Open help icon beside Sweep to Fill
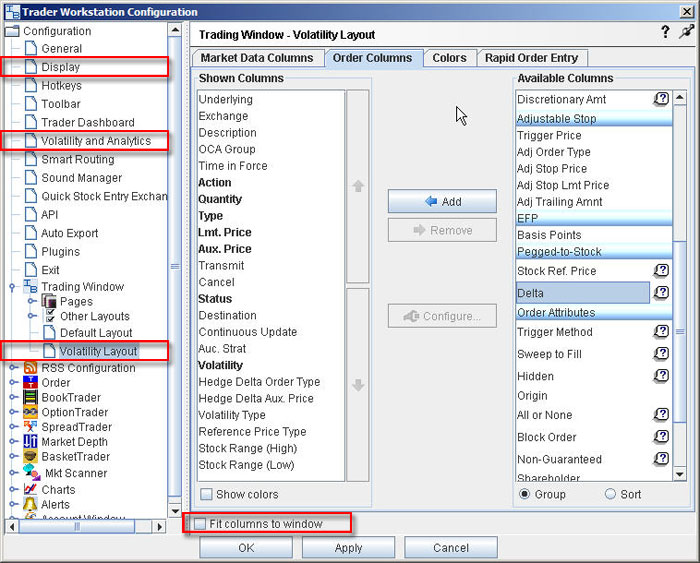Viewport: 700px width, 563px height. (x=661, y=354)
